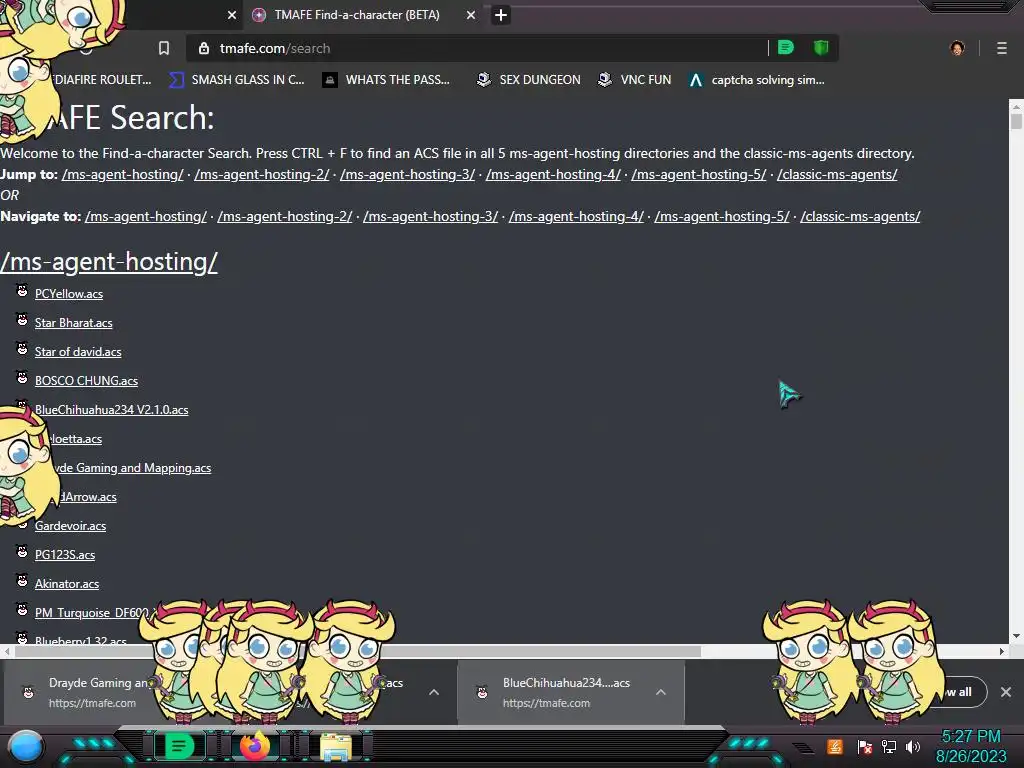Navigate to /classic-ms-agents/ directory

tap(860, 216)
